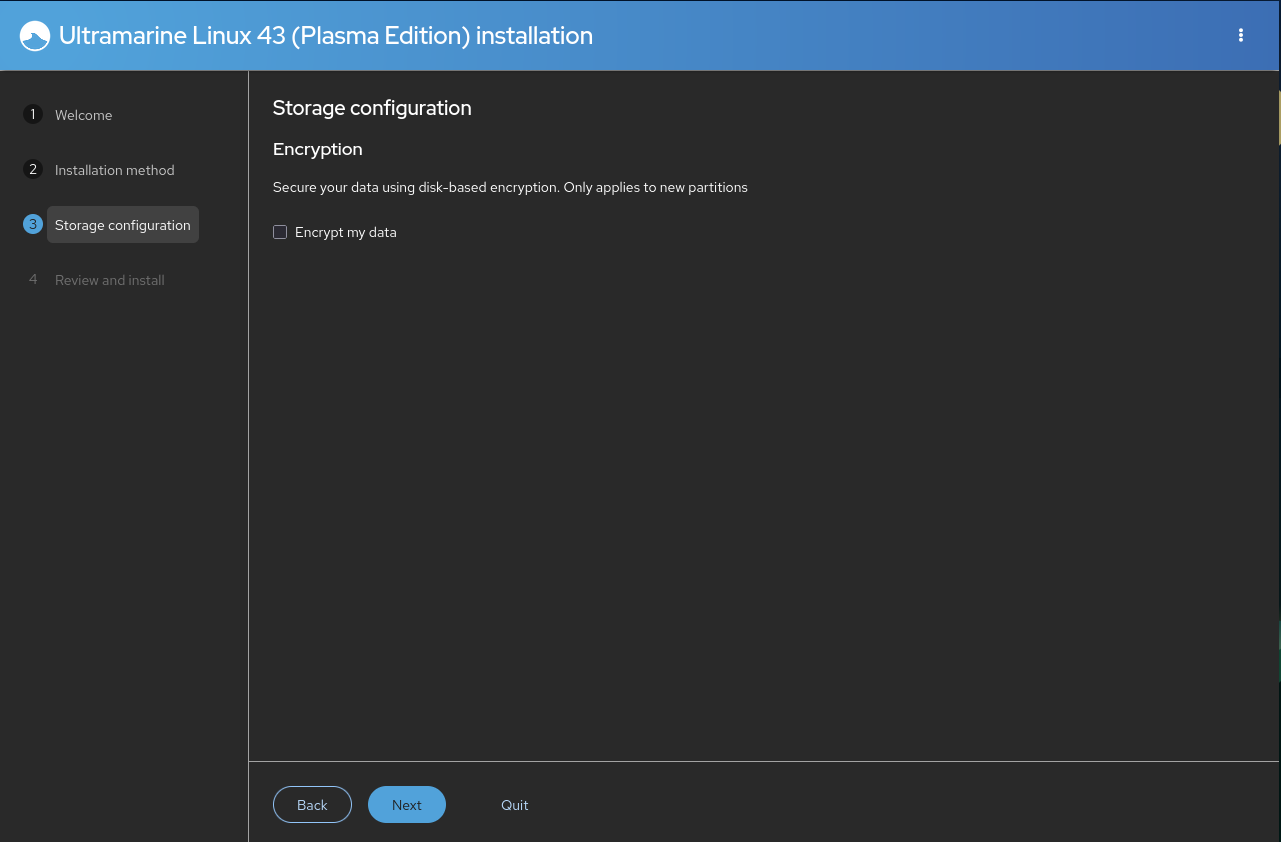Quit the installer
The image size is (1281, 842).
click(515, 805)
